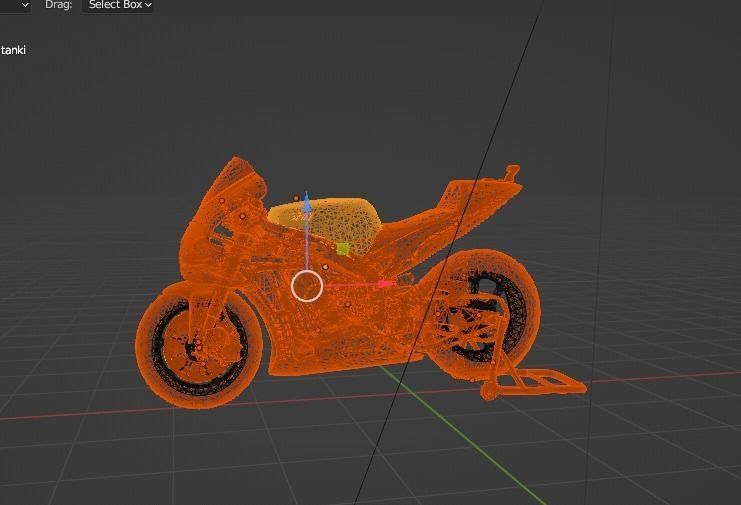Select the motorcycle front wheel mesh
This screenshot has width=741, height=505.
click(x=198, y=344)
